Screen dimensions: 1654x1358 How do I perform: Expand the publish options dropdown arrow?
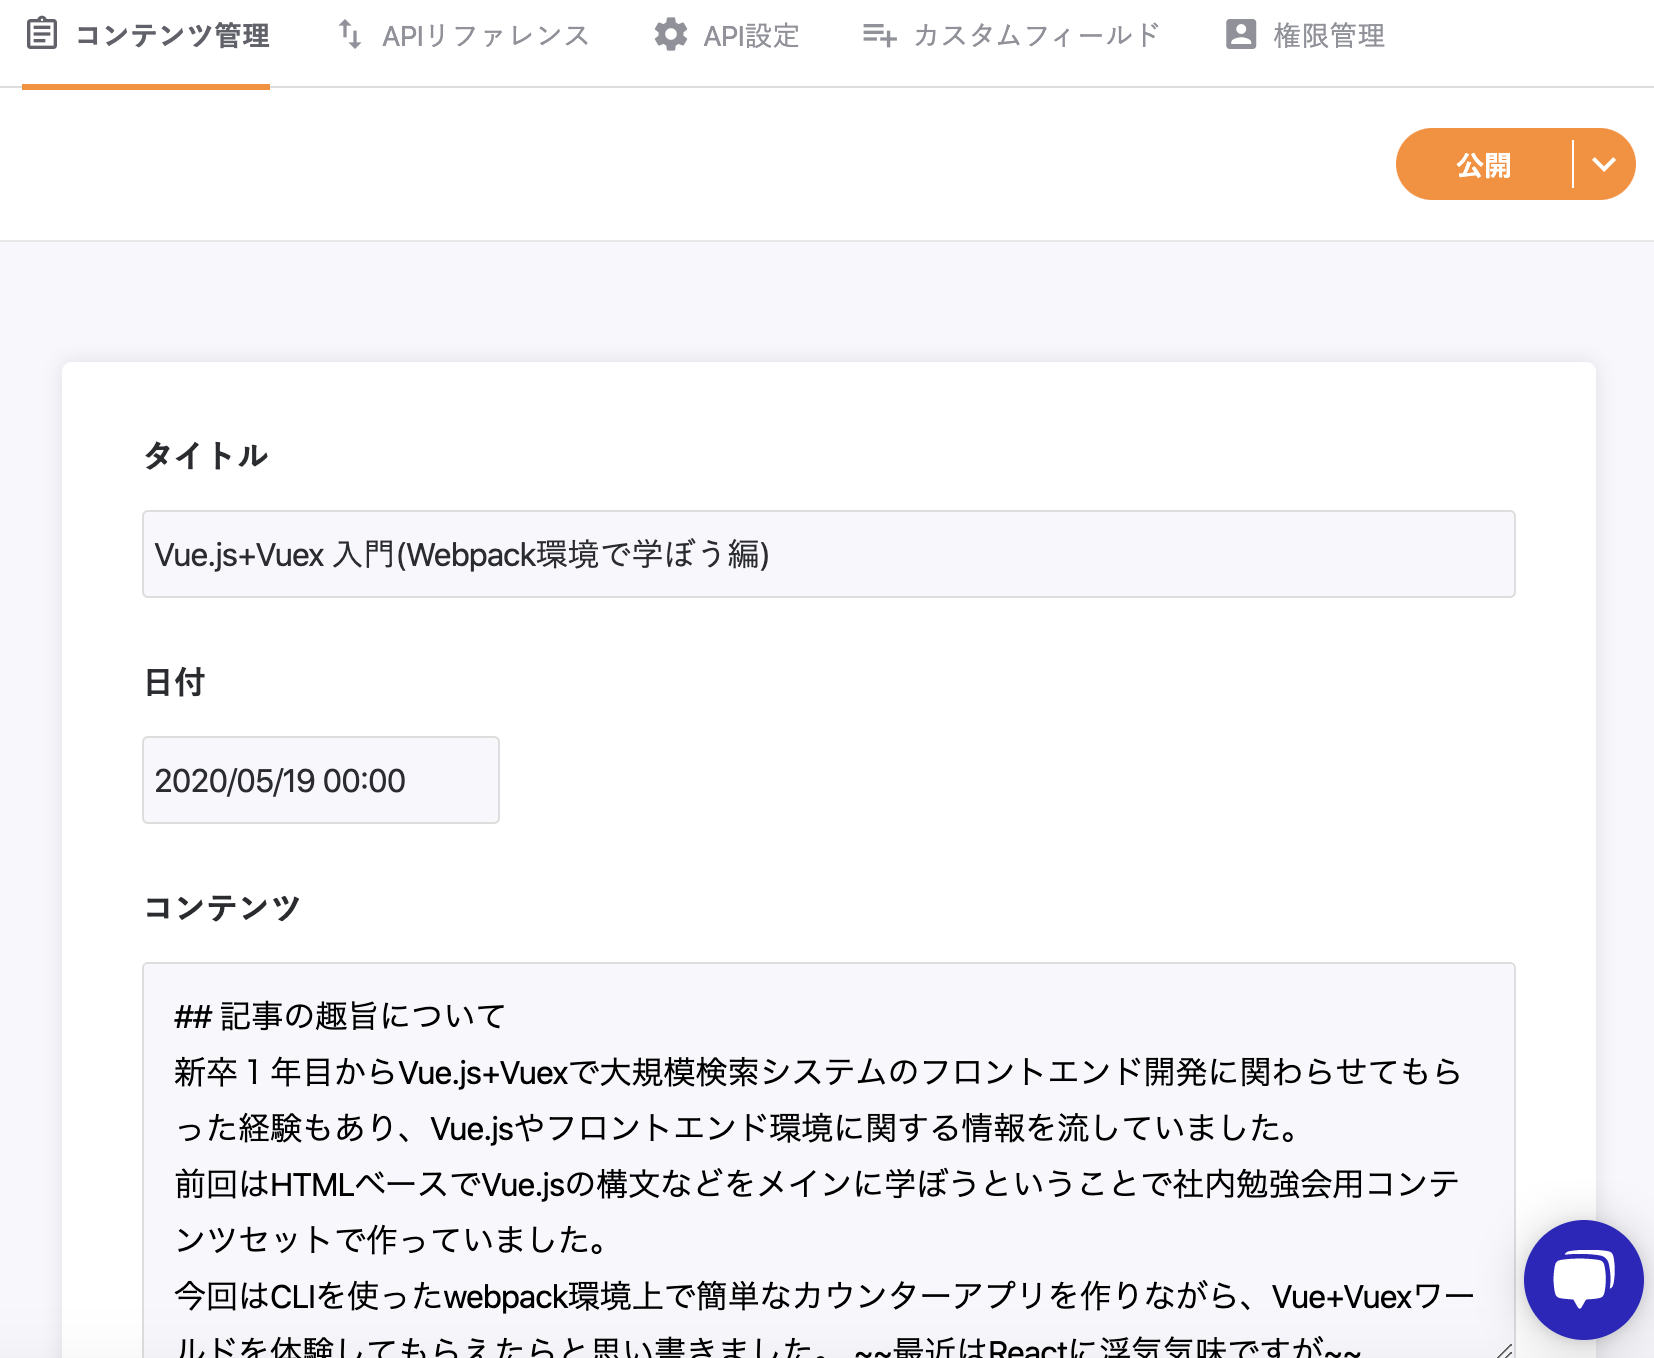coord(1604,164)
